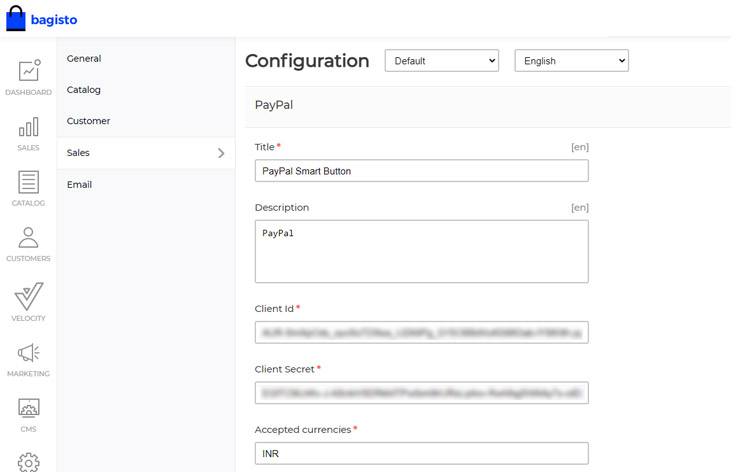The width and height of the screenshot is (745, 472).
Task: Open the Sales bar chart icon
Action: tap(29, 127)
